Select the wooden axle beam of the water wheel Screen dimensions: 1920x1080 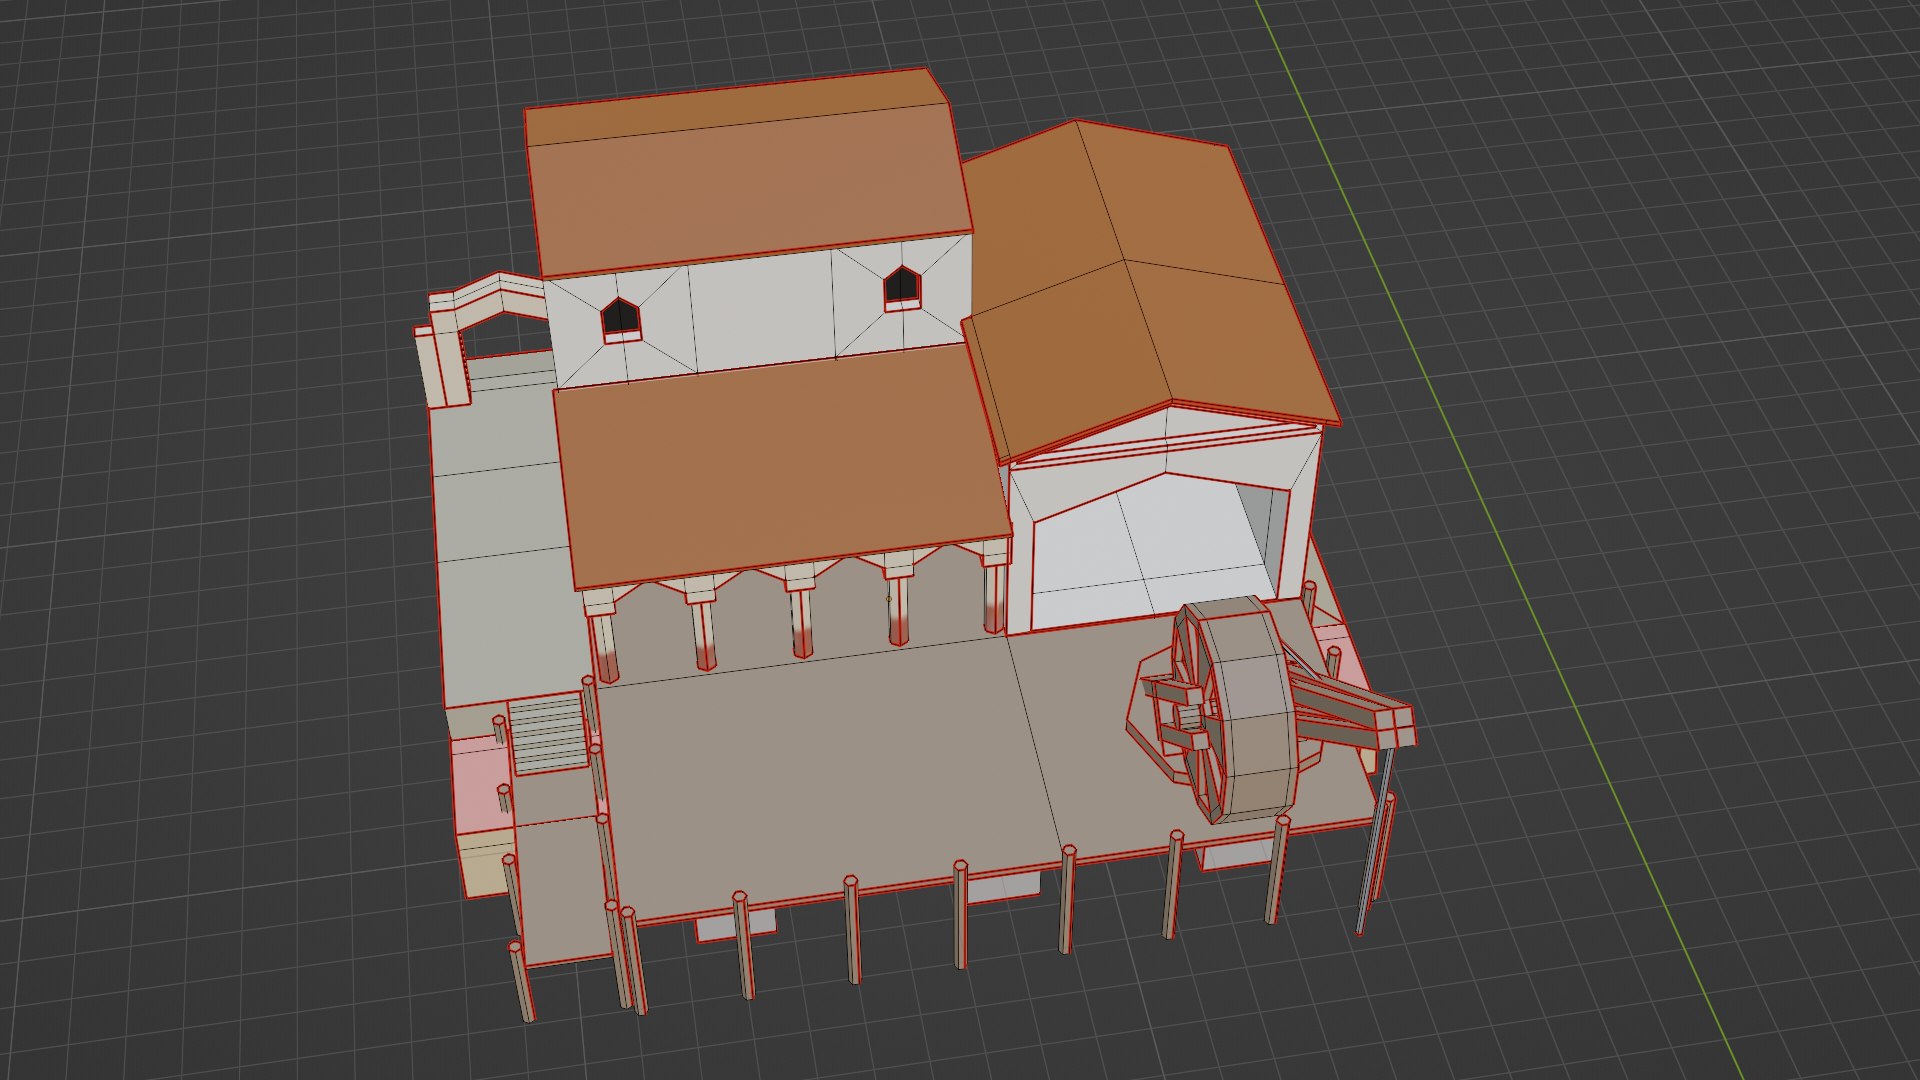pos(1352,708)
